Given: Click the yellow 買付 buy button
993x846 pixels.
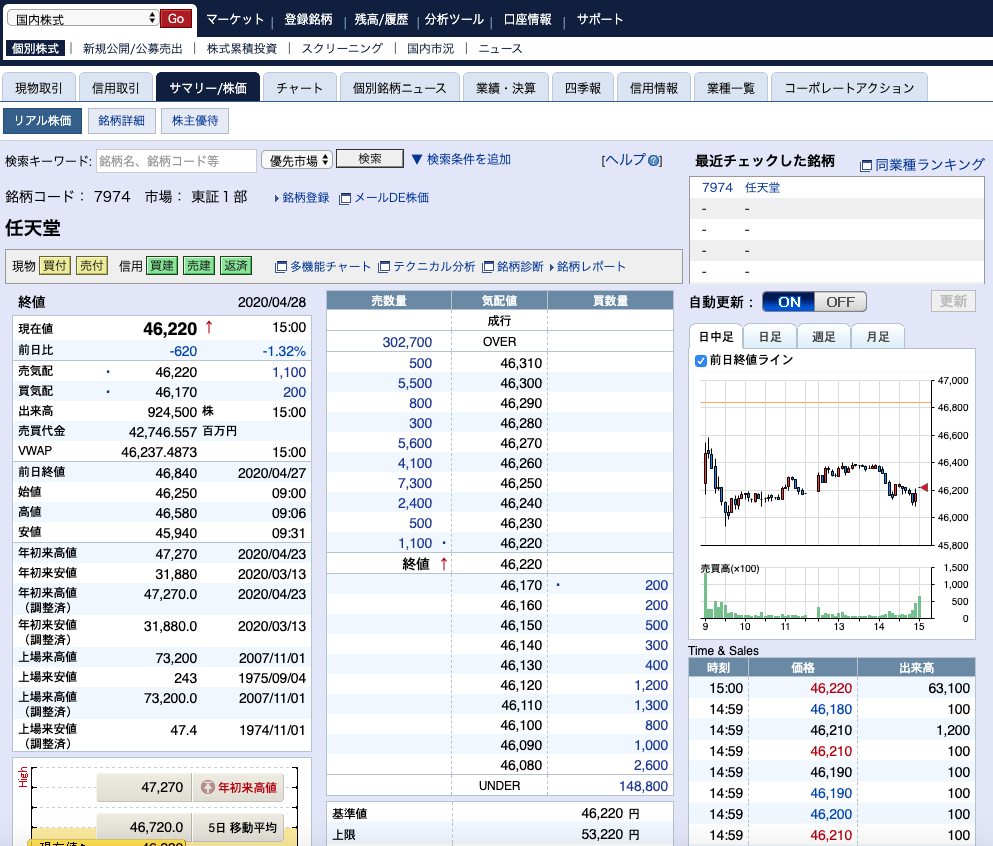Looking at the screenshot, I should coord(55,266).
